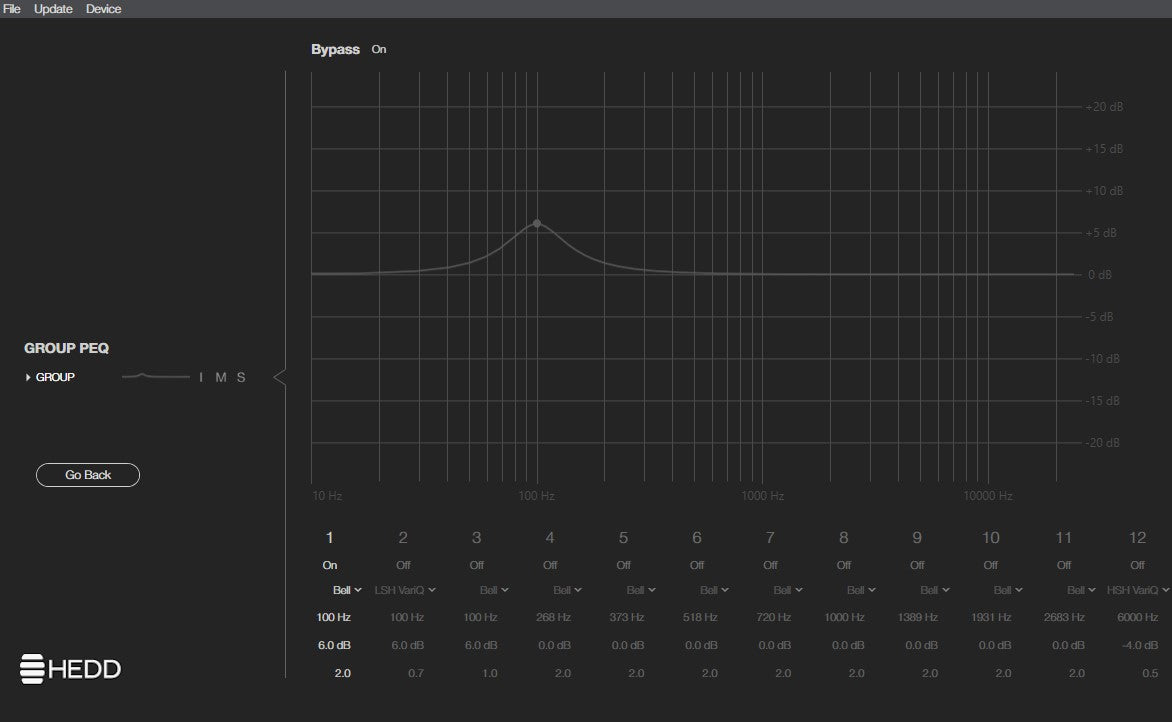Select the 100 Hz EQ node on graph
This screenshot has height=722, width=1172.
[x=537, y=223]
